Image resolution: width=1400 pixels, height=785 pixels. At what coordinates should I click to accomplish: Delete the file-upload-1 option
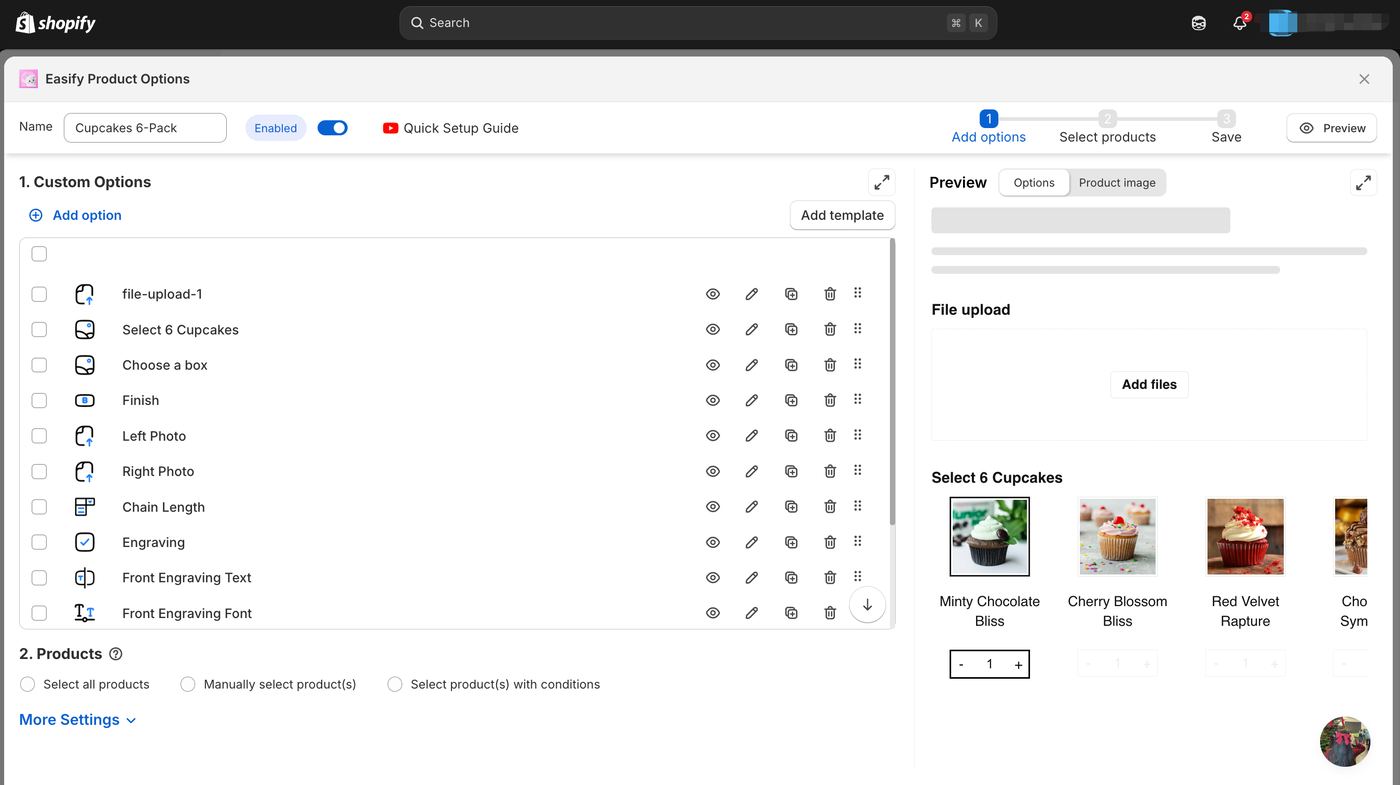[830, 294]
